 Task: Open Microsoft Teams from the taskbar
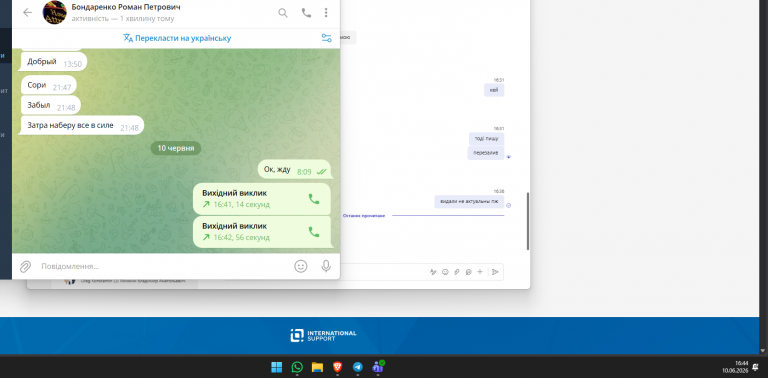378,367
